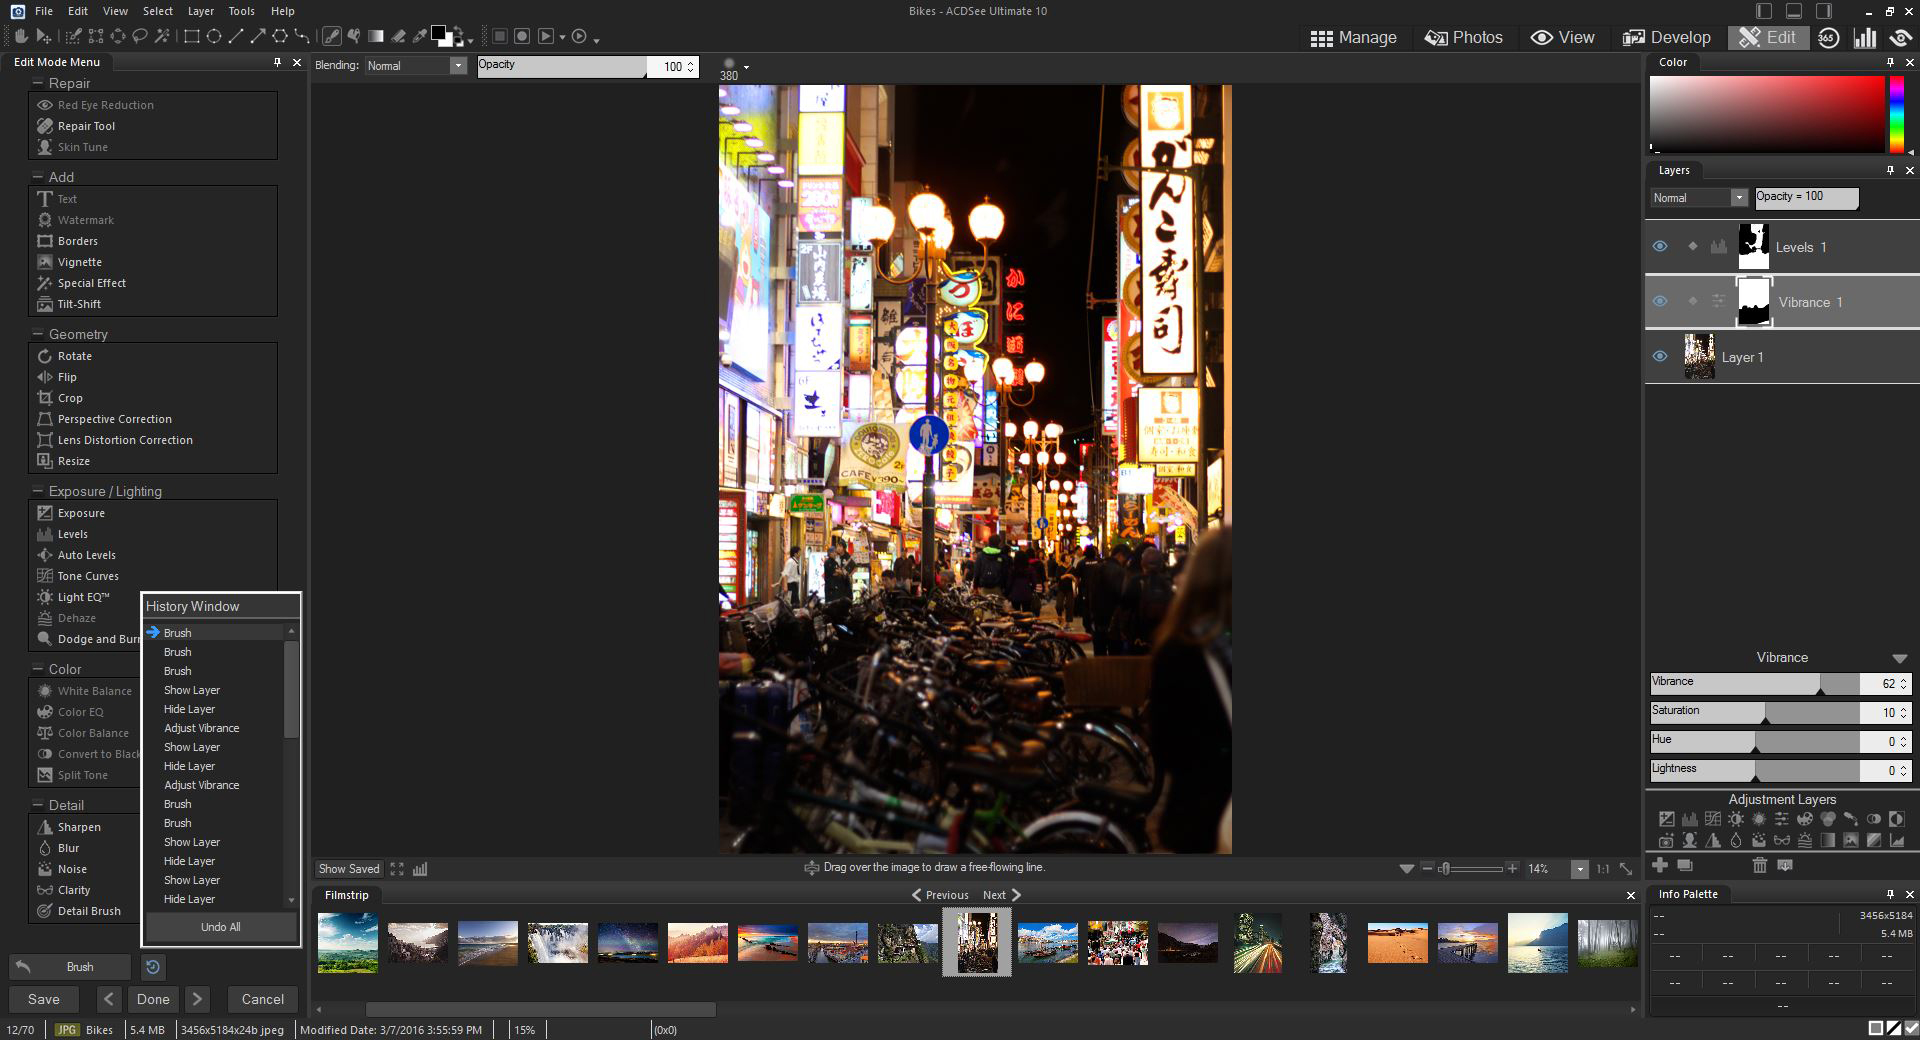Screen dimensions: 1920x1040
Task: Open Blending mode Normal dropdown in toolbar
Action: (x=458, y=66)
